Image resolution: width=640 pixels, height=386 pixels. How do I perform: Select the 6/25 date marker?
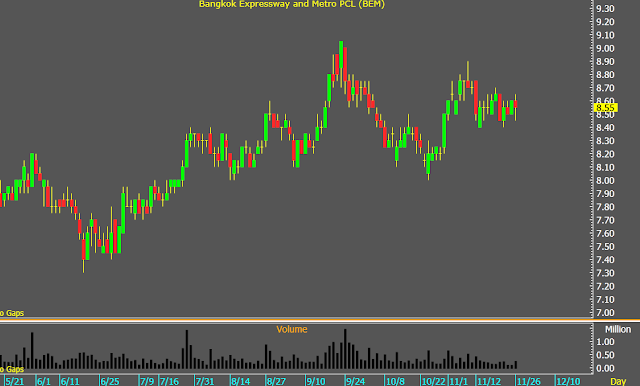pyautogui.click(x=110, y=382)
